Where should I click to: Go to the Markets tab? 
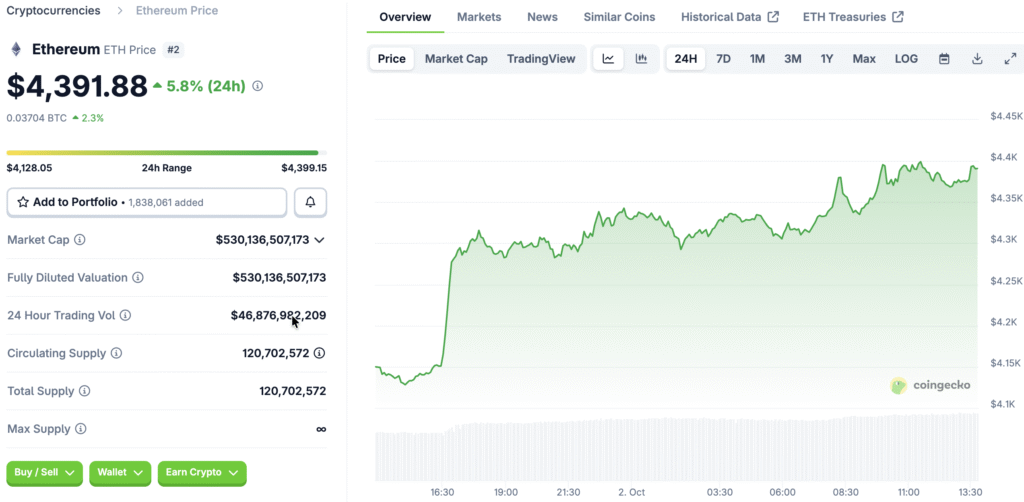(x=479, y=17)
